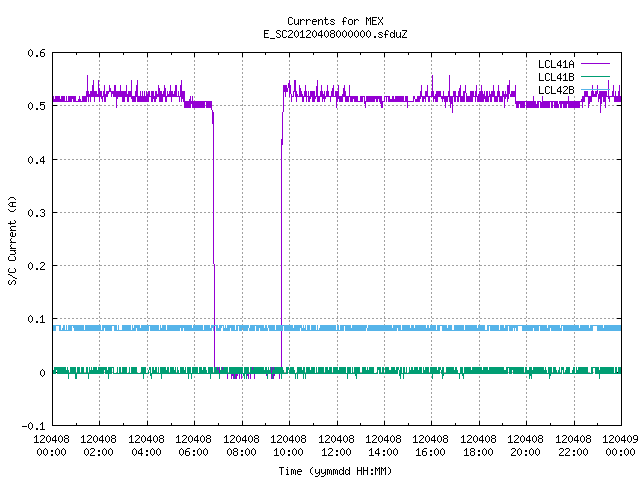Select the filename E_SC20120408000000.sfduZ subtitle
Screen dimensions: 640x480
[335, 34]
